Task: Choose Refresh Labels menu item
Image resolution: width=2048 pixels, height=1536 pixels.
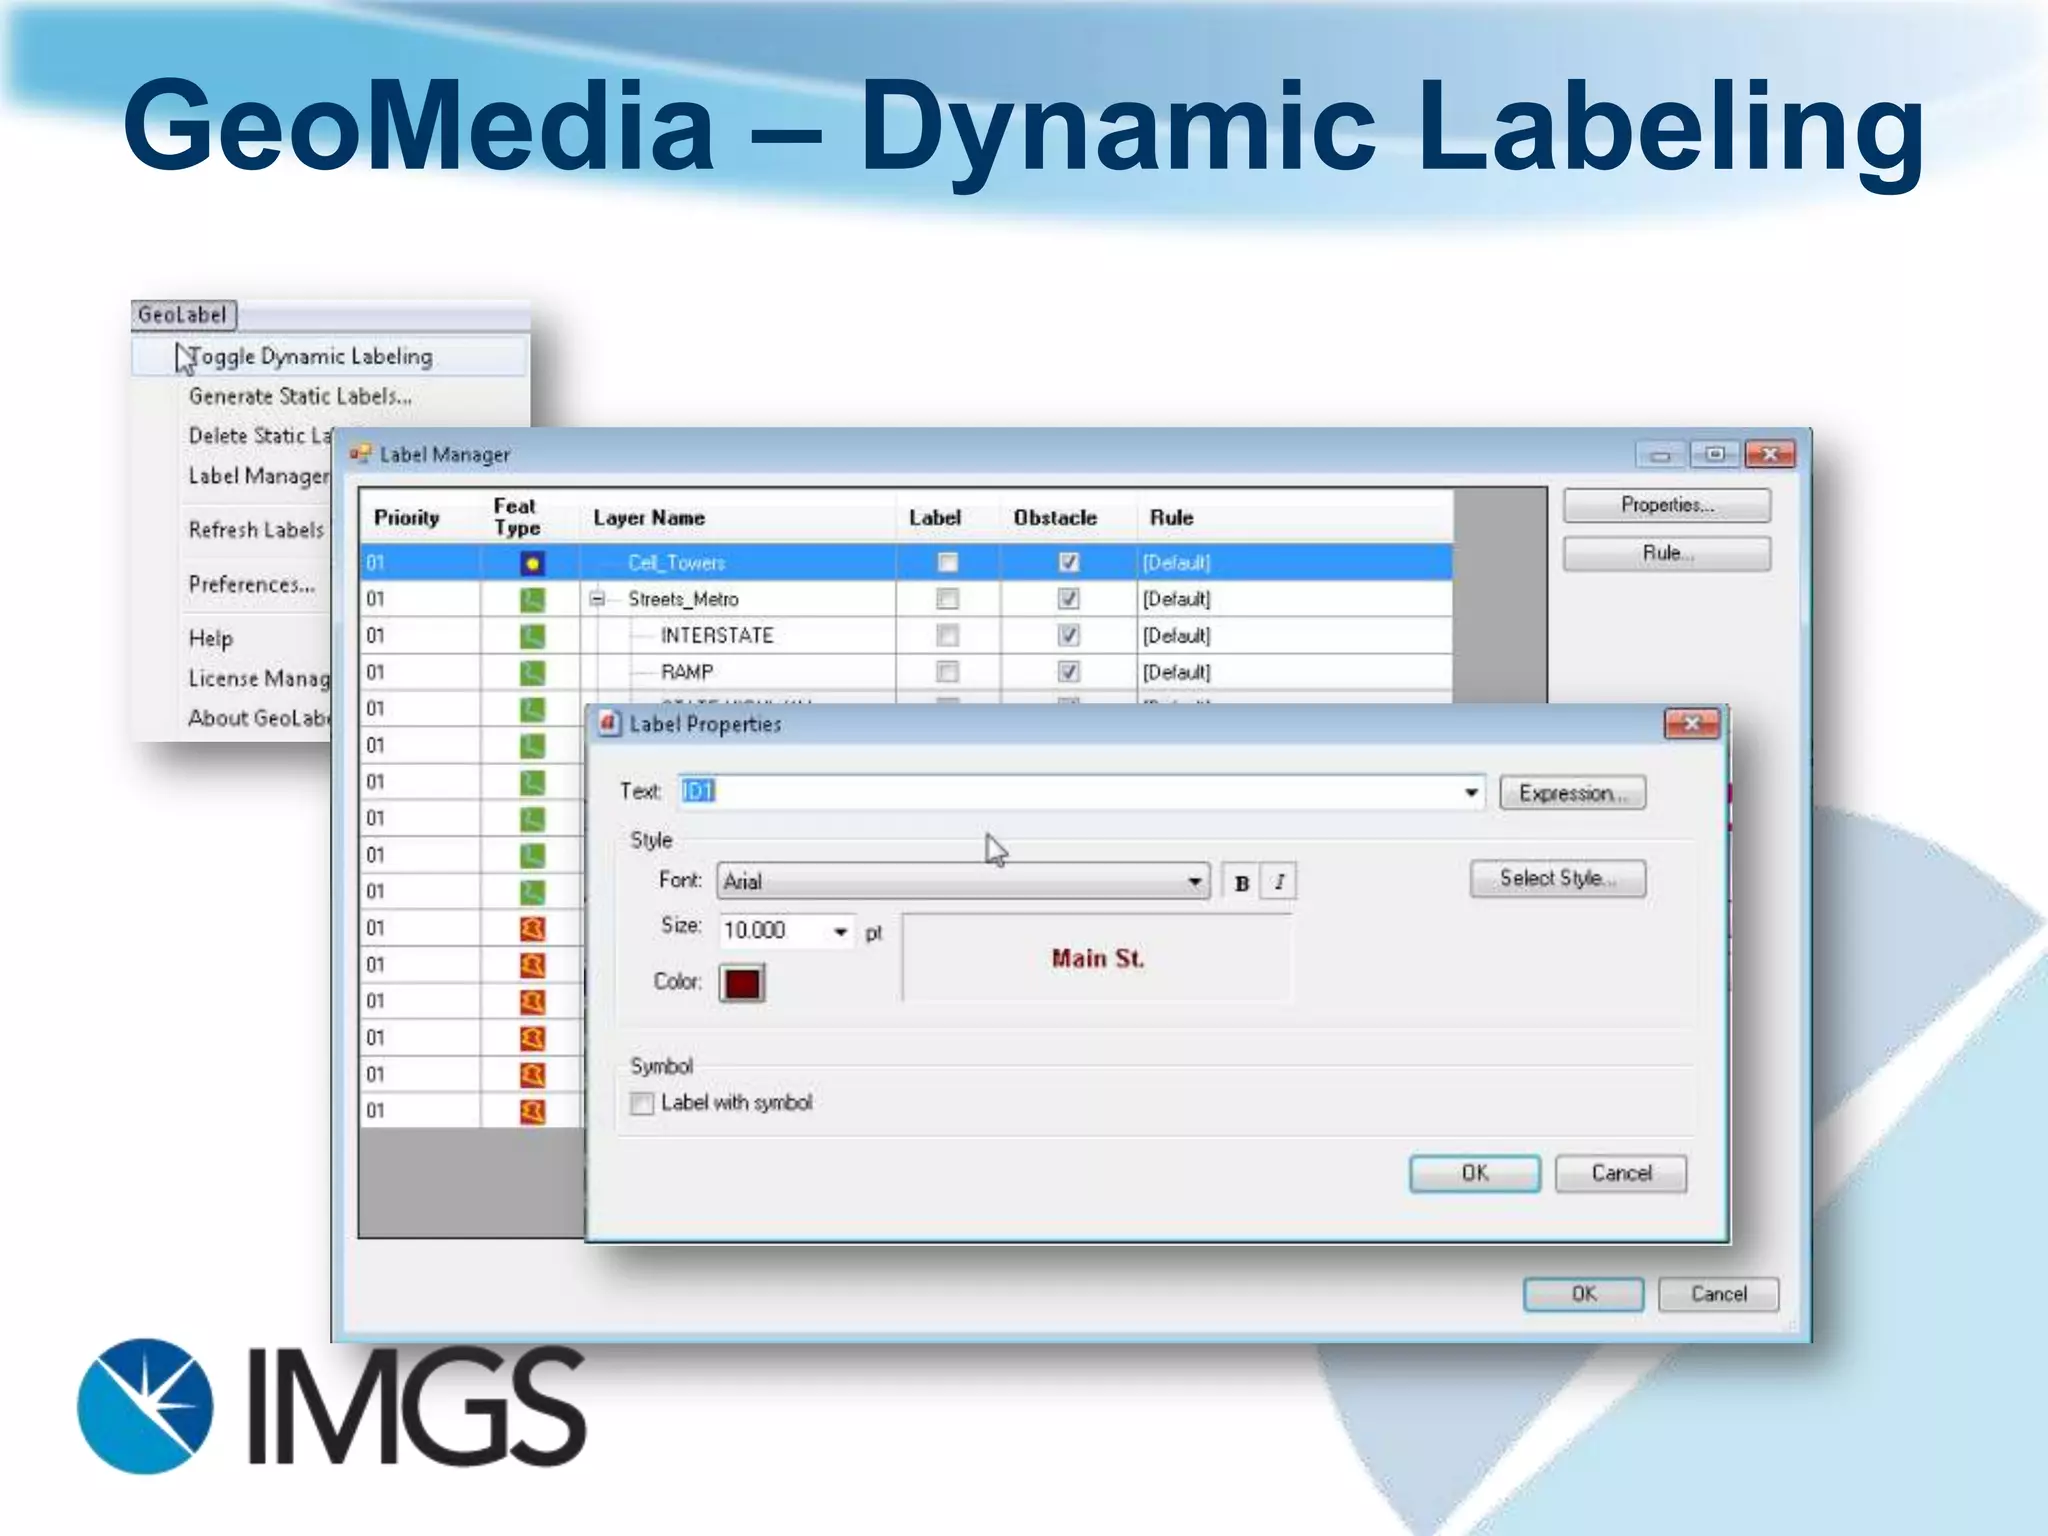Action: 257,530
